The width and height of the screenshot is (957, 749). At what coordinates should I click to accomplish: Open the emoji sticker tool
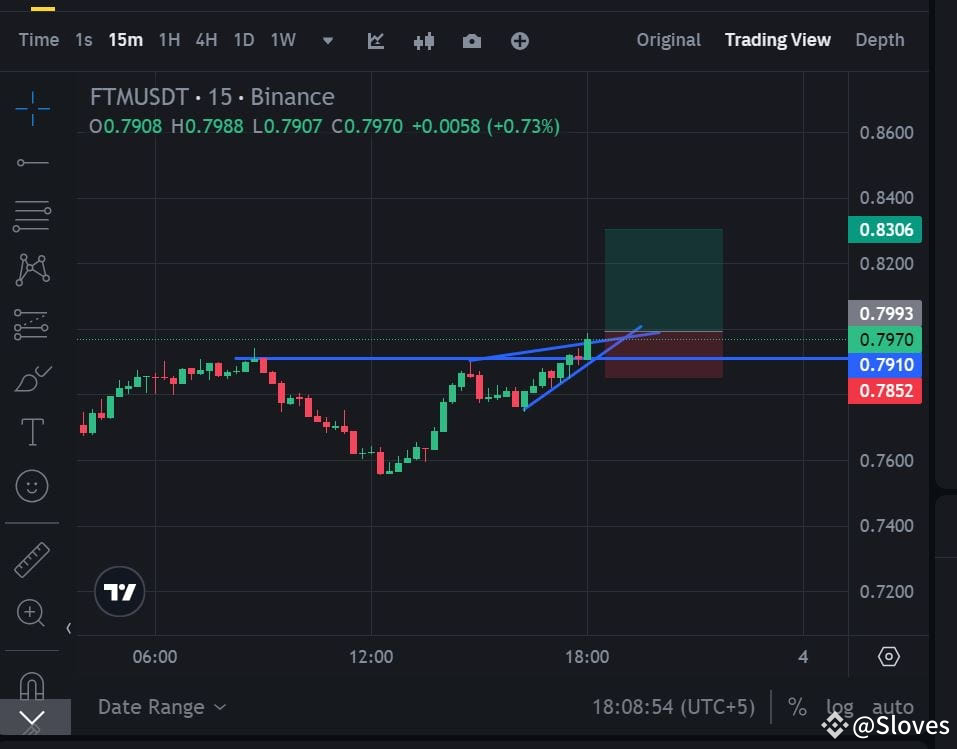(32, 486)
